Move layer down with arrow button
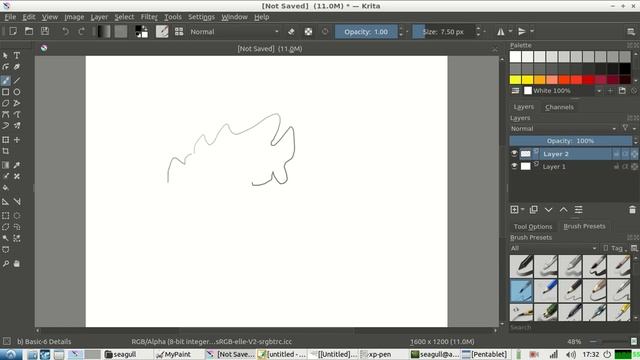 point(548,210)
